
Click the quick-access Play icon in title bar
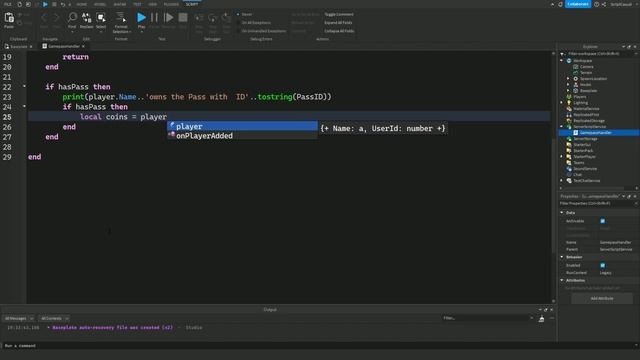[45, 4]
